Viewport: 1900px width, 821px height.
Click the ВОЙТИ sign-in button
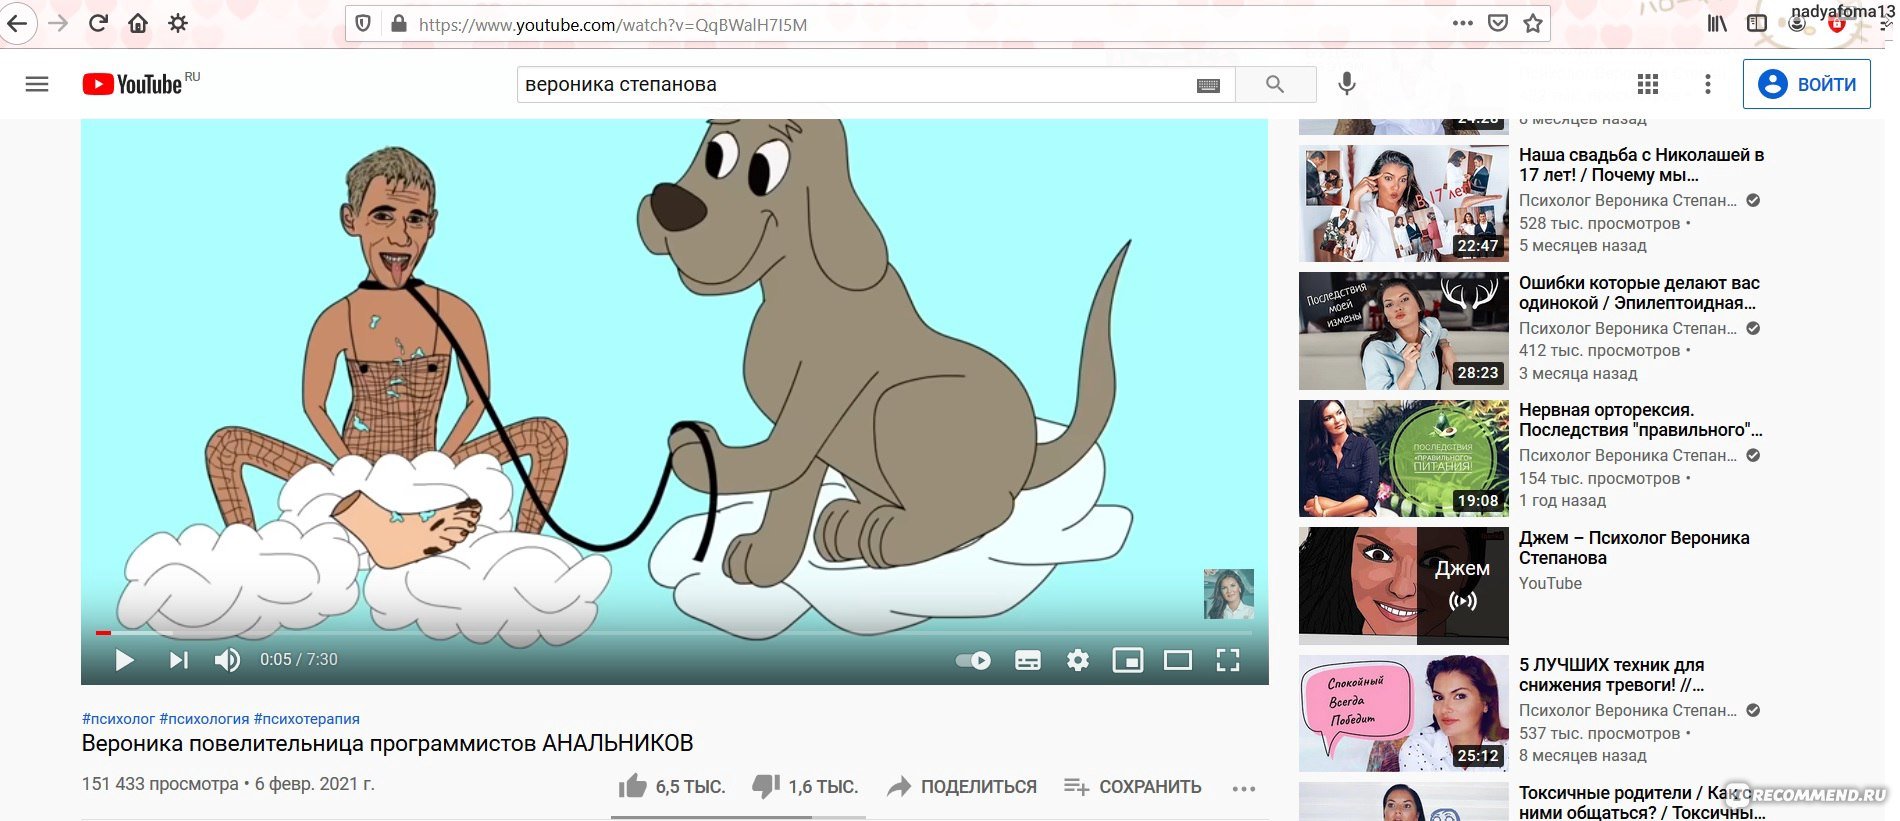1807,84
